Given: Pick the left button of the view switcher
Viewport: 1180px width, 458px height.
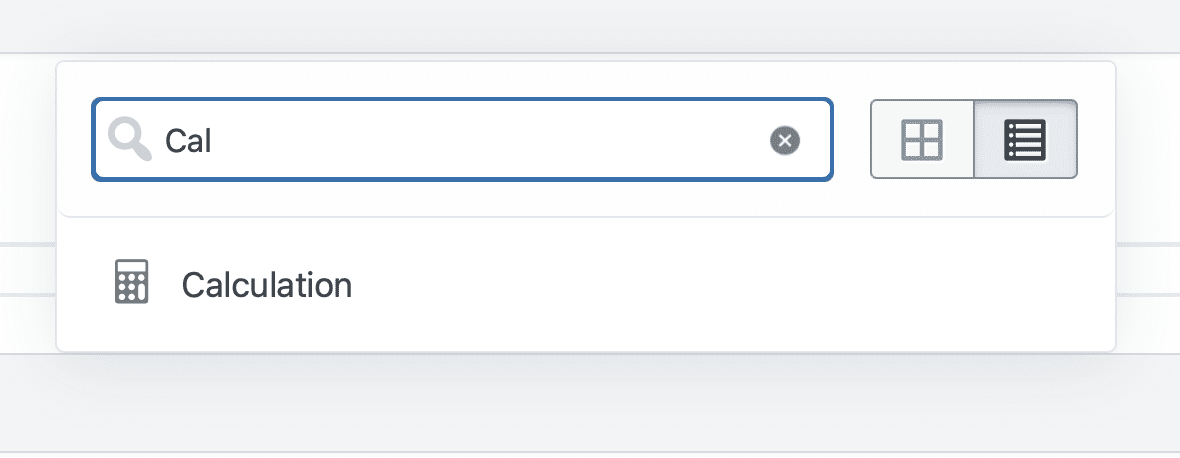Looking at the screenshot, I should point(922,140).
